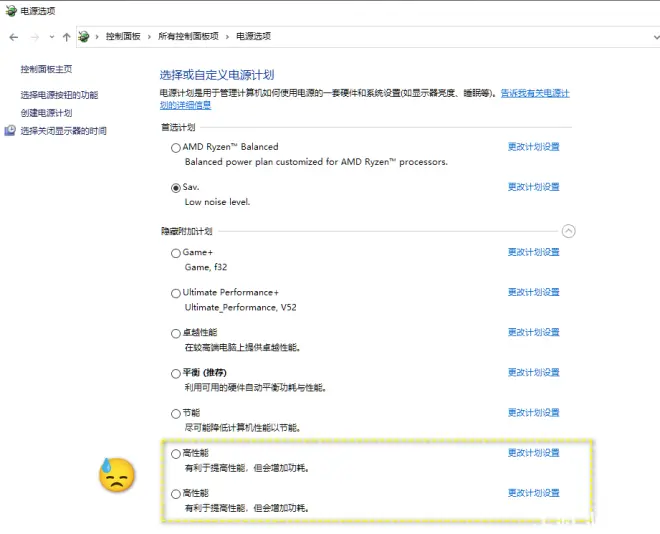Open the chevron after 所有控制面板项 in the breadcrumb
Image resolution: width=660 pixels, height=534 pixels.
coord(227,37)
